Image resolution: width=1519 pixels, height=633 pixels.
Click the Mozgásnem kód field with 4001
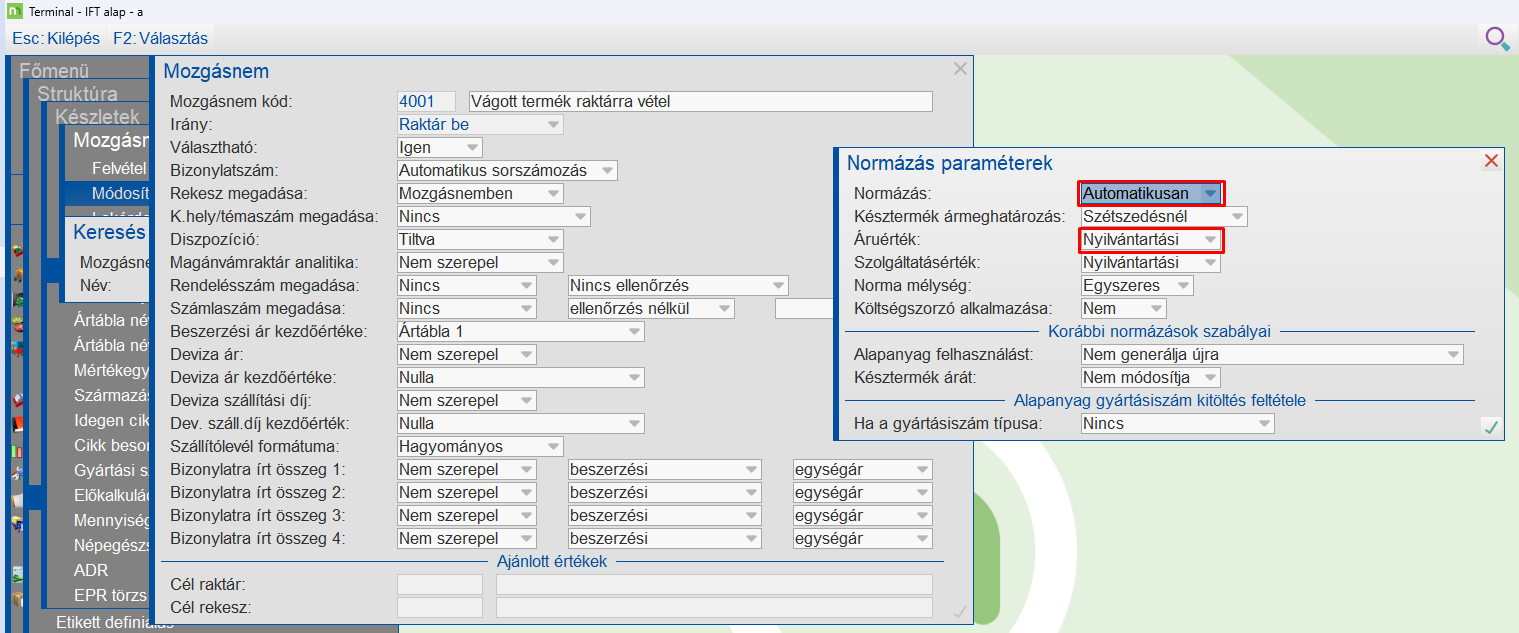(426, 101)
